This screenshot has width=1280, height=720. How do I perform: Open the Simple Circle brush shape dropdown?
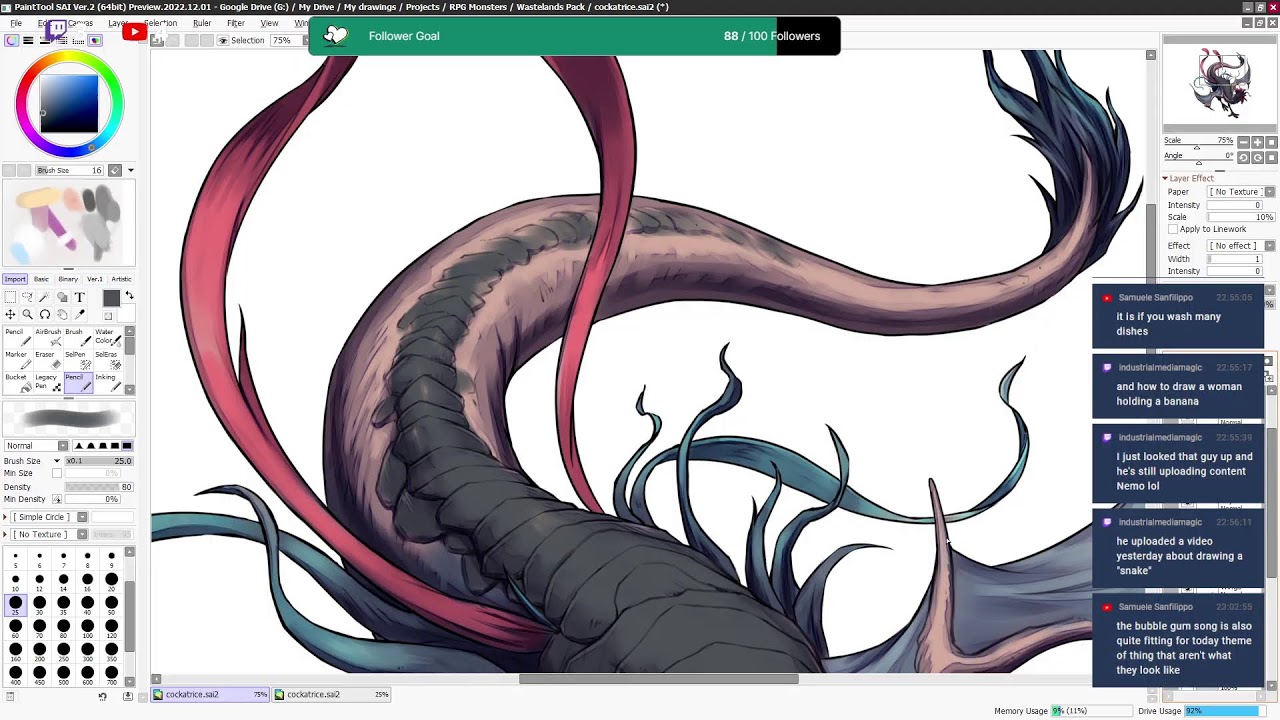[50, 517]
